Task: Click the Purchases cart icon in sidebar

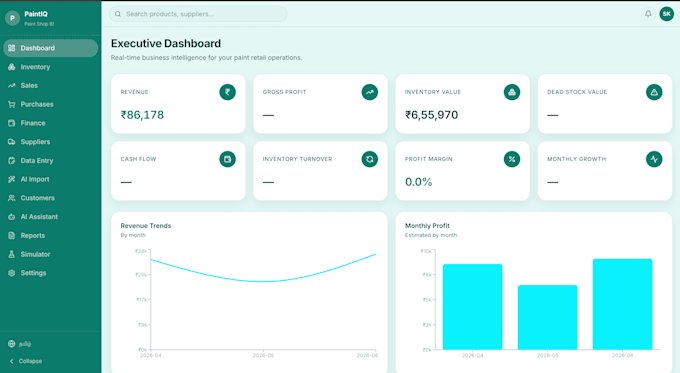Action: point(12,104)
